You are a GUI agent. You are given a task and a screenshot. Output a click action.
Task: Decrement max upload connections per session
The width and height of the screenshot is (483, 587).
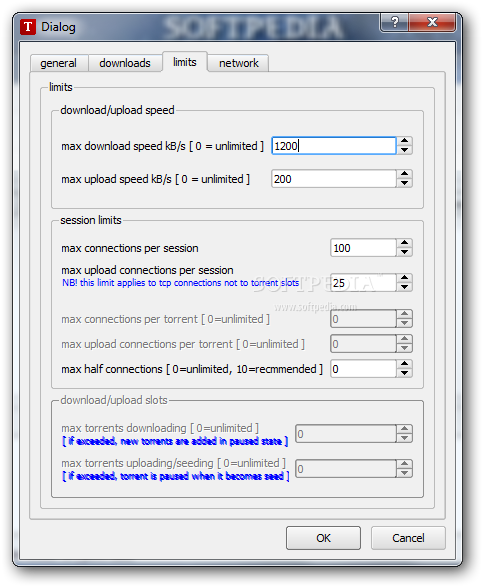[x=404, y=287]
